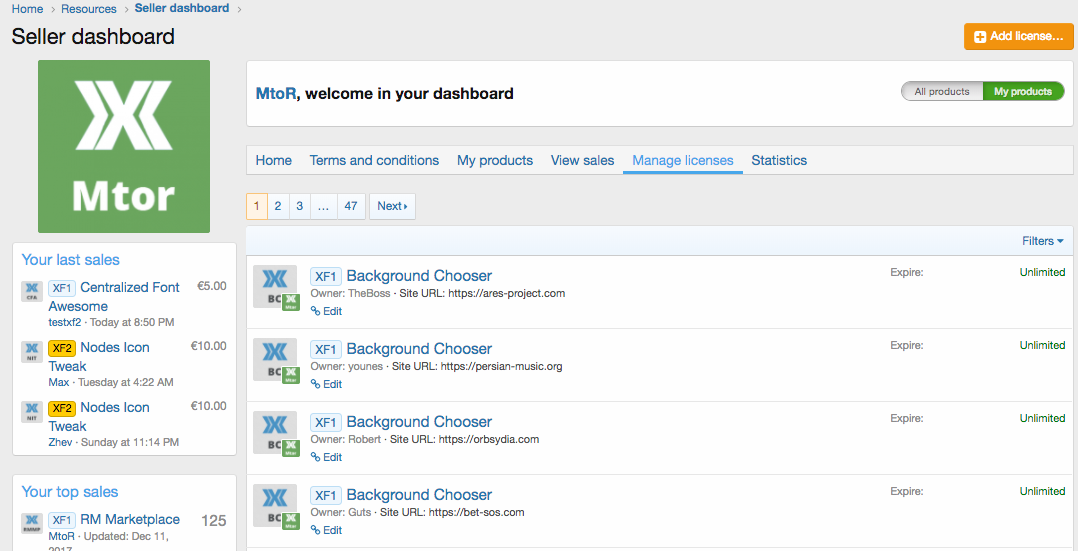Open the MtoR username link in welcome message

[x=276, y=93]
